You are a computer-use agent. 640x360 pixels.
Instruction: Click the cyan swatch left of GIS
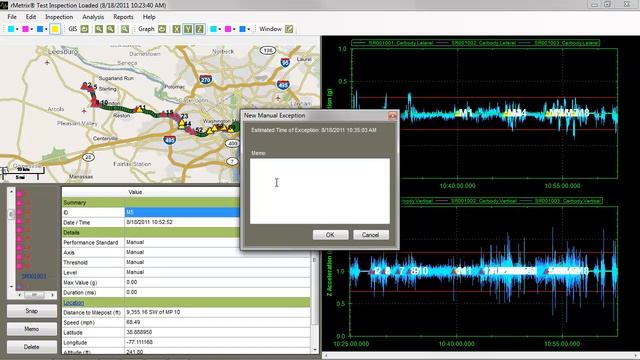pos(11,29)
